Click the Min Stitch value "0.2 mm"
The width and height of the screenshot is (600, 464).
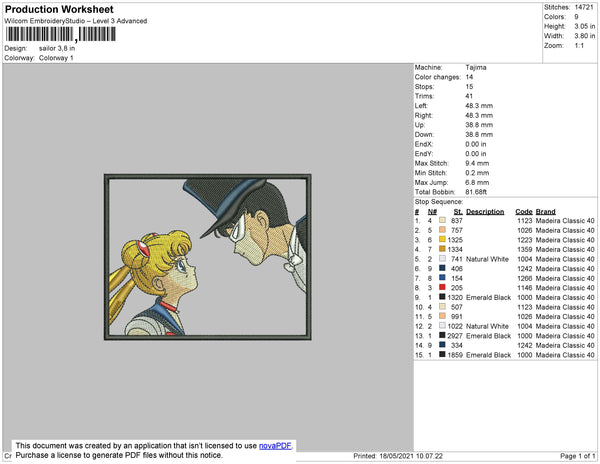tap(477, 173)
